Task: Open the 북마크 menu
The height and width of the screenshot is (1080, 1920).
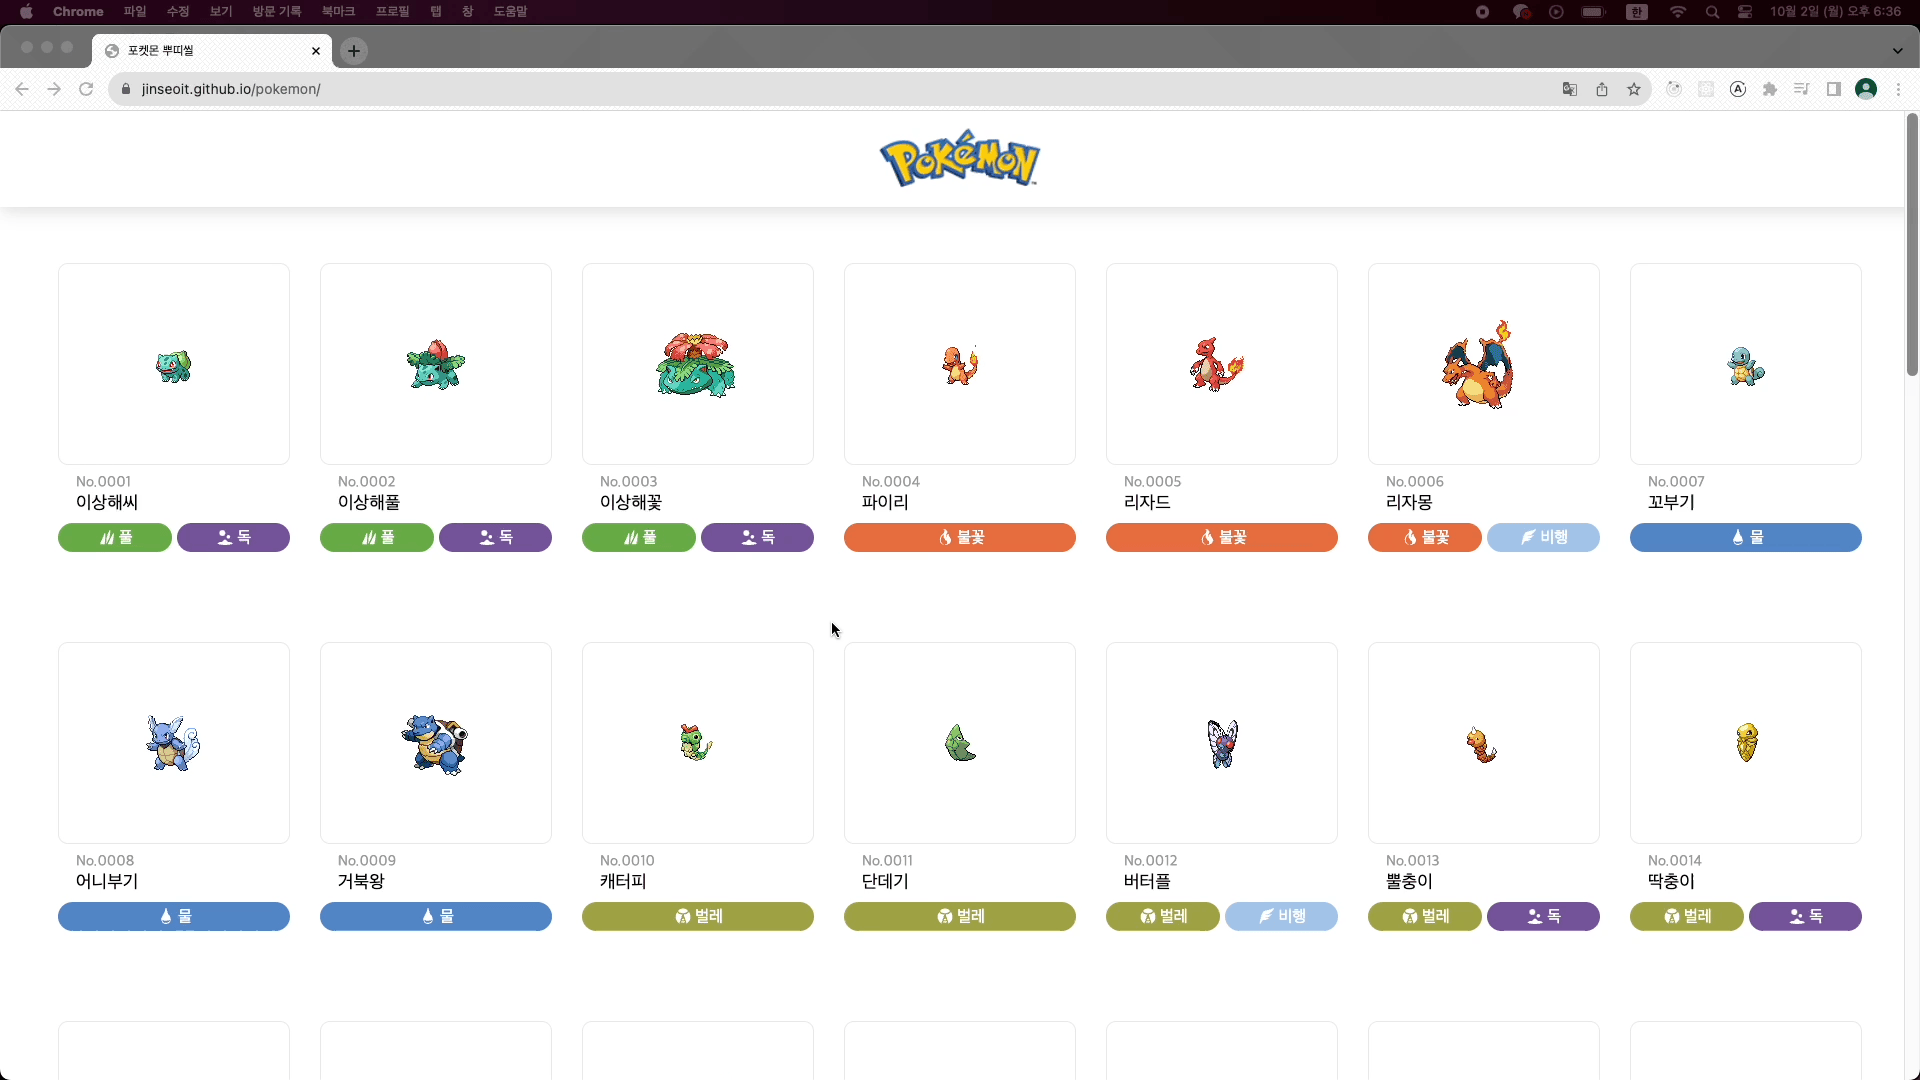Action: [x=338, y=12]
